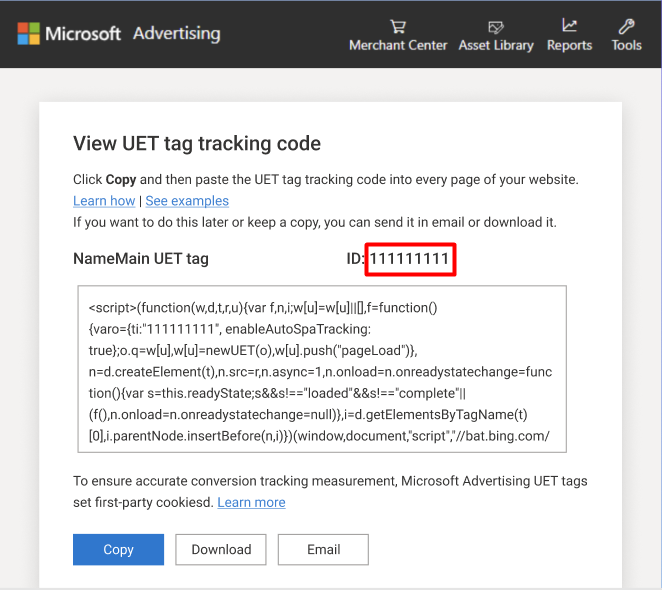662x590 pixels.
Task: Click the bat.bing.com code line
Action: (319, 435)
